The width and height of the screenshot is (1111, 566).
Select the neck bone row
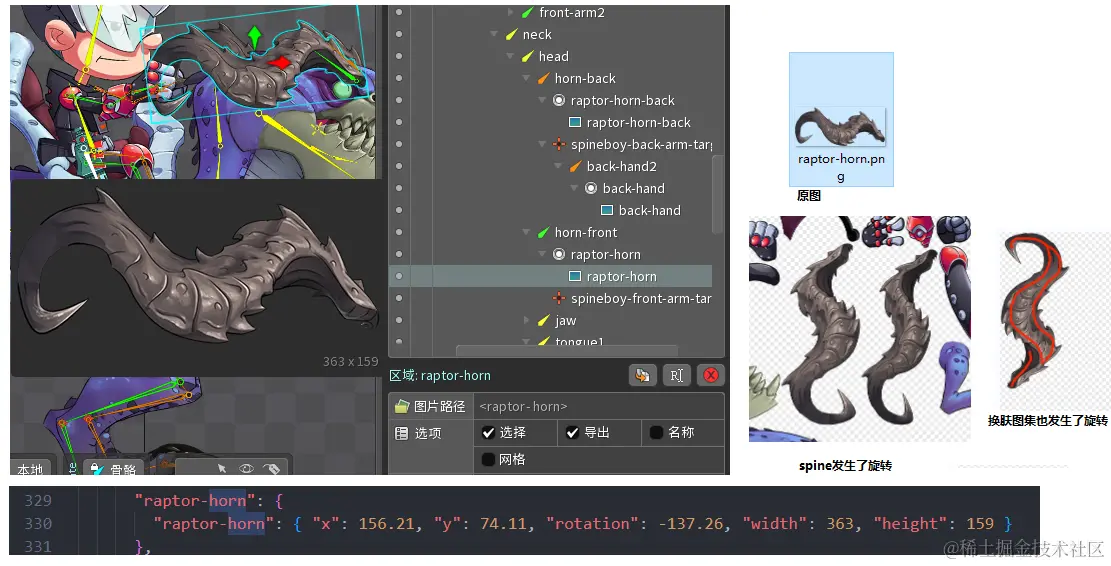(551, 35)
